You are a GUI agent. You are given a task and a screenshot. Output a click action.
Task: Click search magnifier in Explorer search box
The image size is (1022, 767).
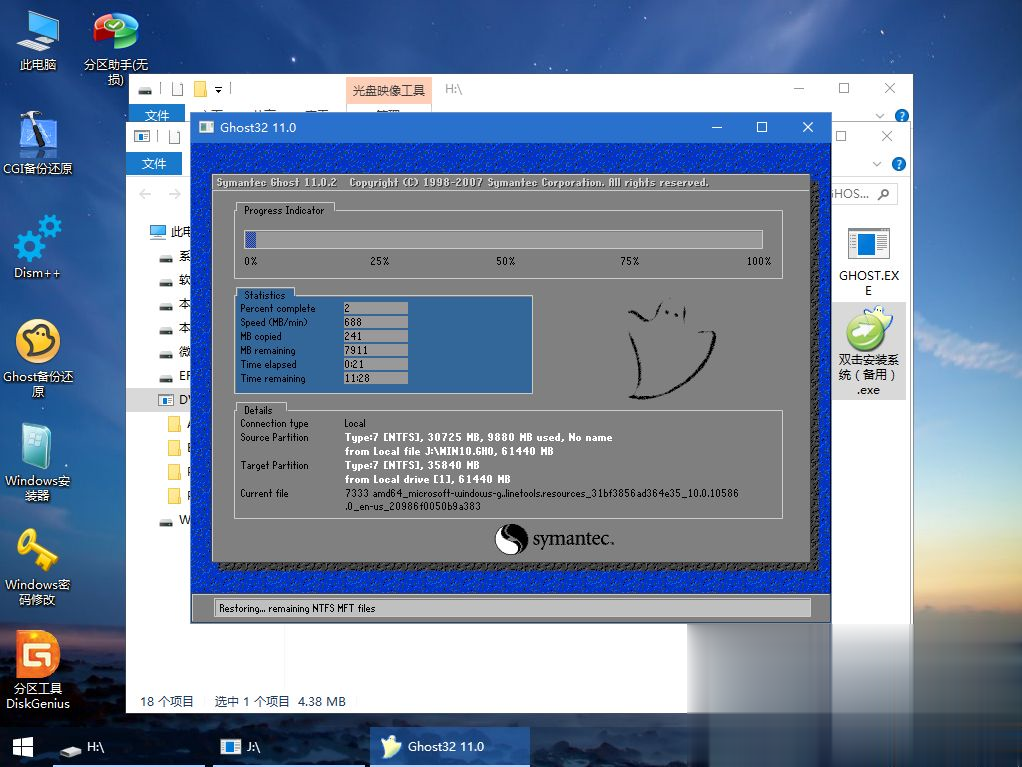click(x=884, y=194)
